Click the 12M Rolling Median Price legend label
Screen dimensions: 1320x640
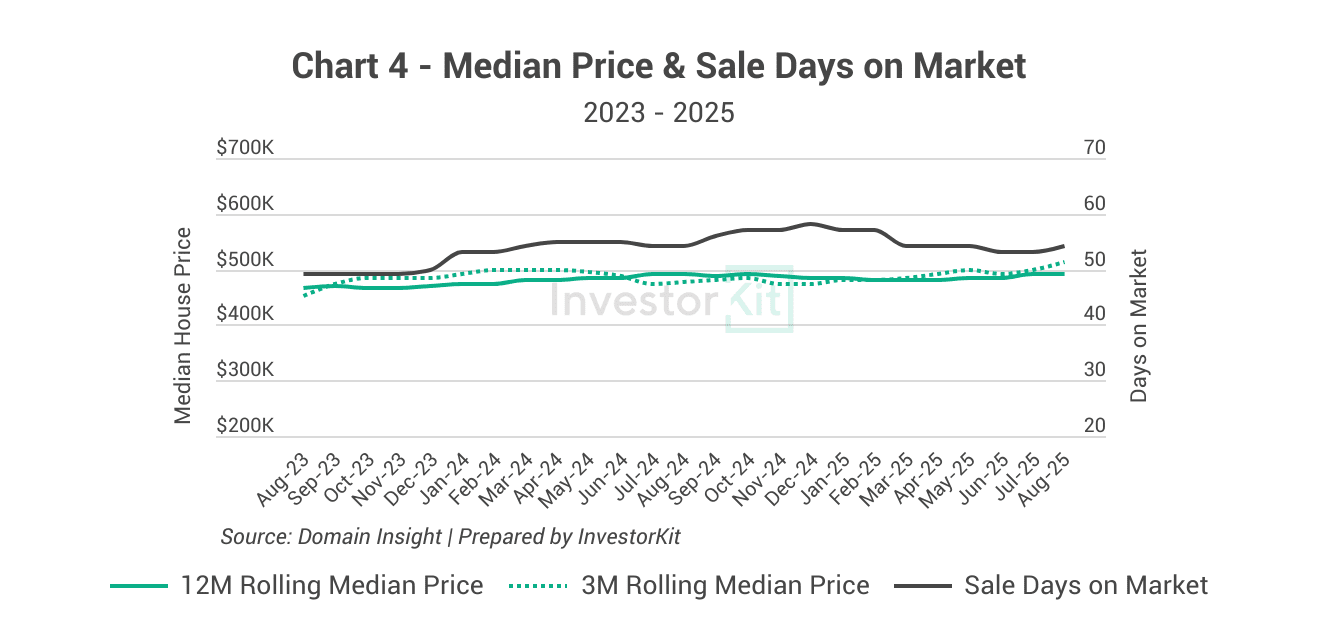331,585
